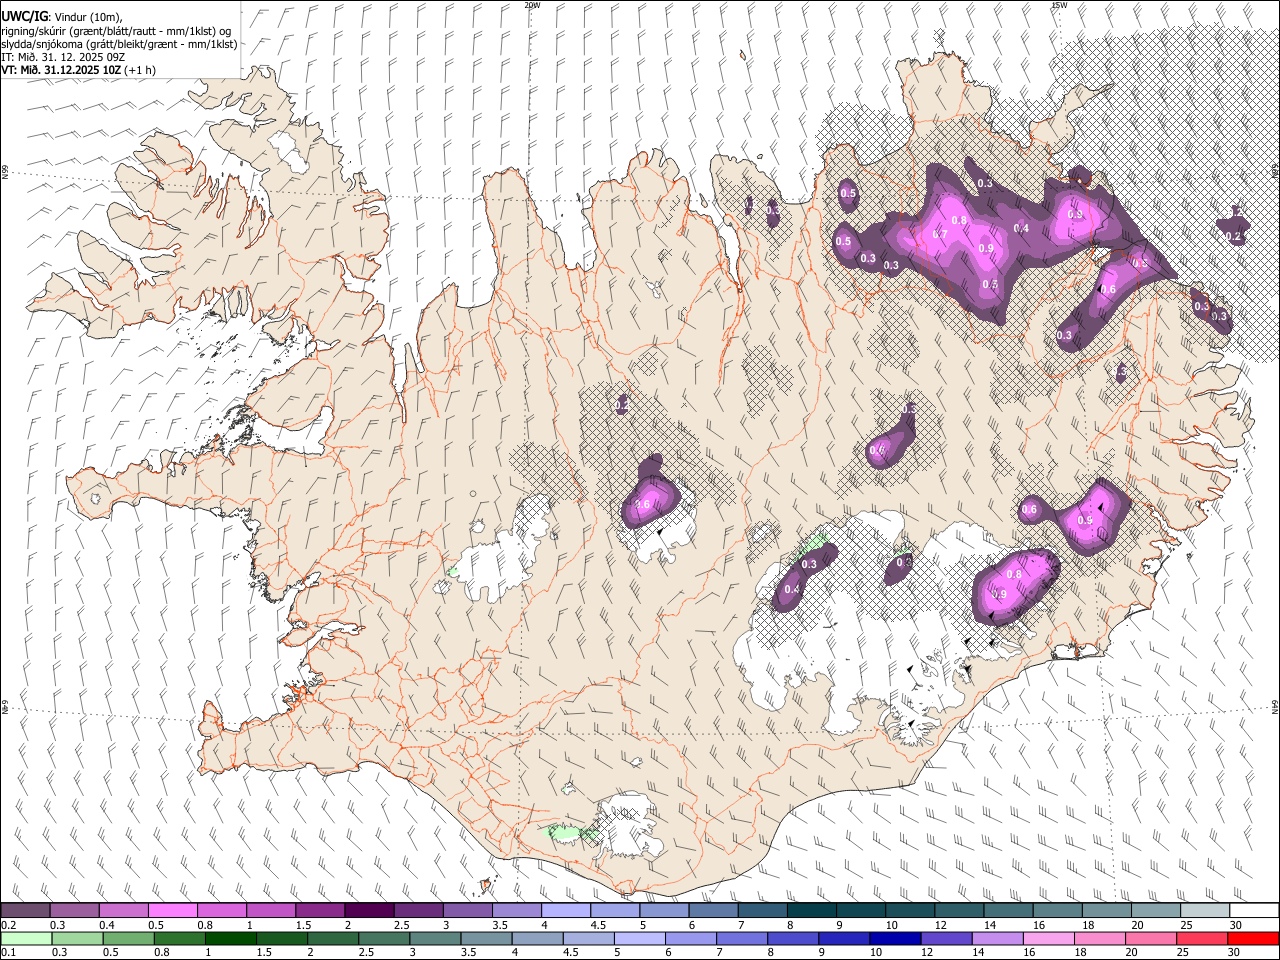Click the pink 20 swatch in the rain legend
1280x960 pixels.
click(x=1149, y=939)
